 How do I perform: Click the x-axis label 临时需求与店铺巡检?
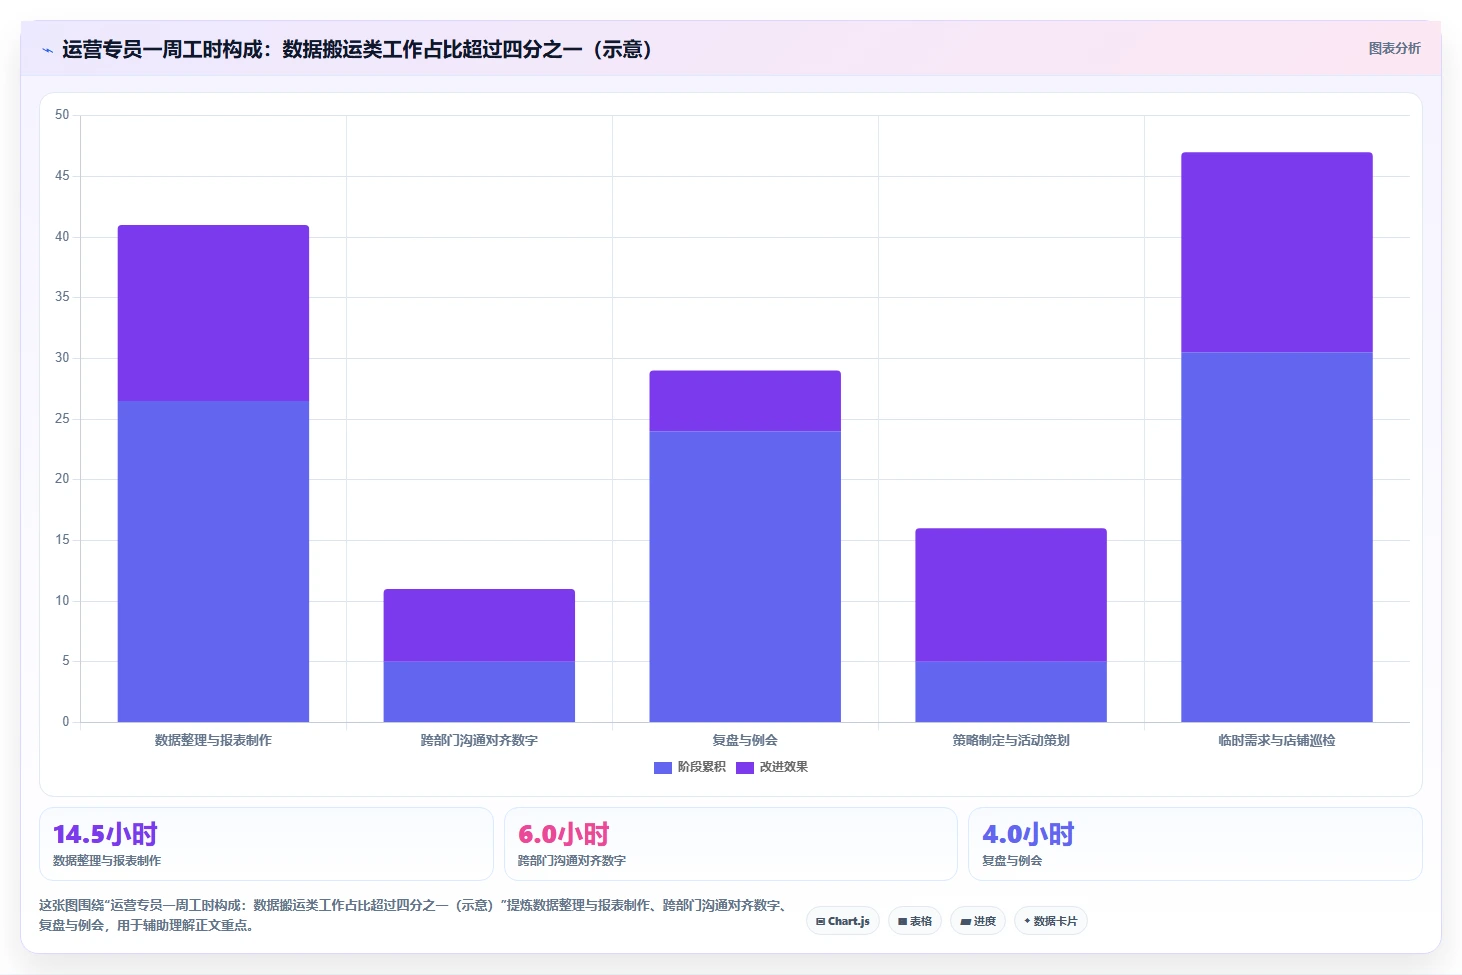pyautogui.click(x=1277, y=740)
